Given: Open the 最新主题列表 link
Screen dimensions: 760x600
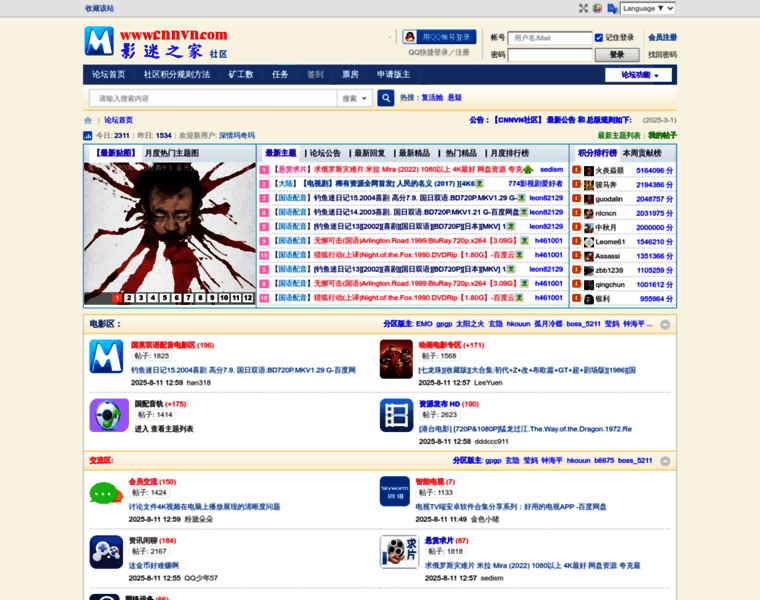Looking at the screenshot, I should [x=618, y=136].
